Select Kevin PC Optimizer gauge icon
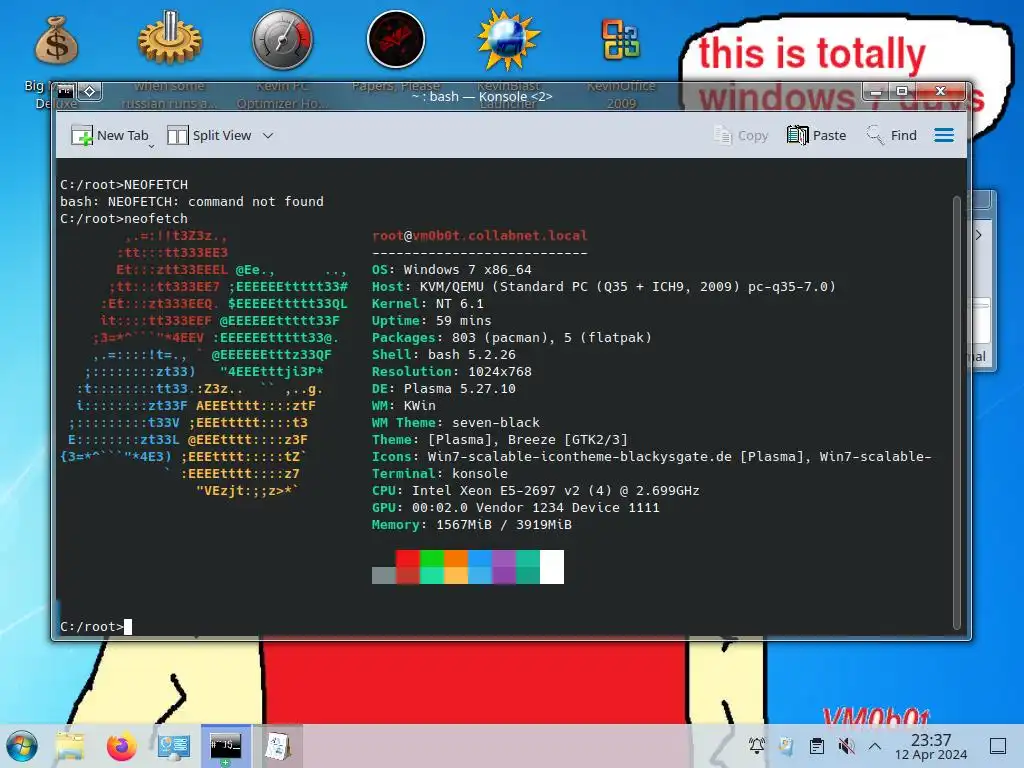 coord(282,39)
